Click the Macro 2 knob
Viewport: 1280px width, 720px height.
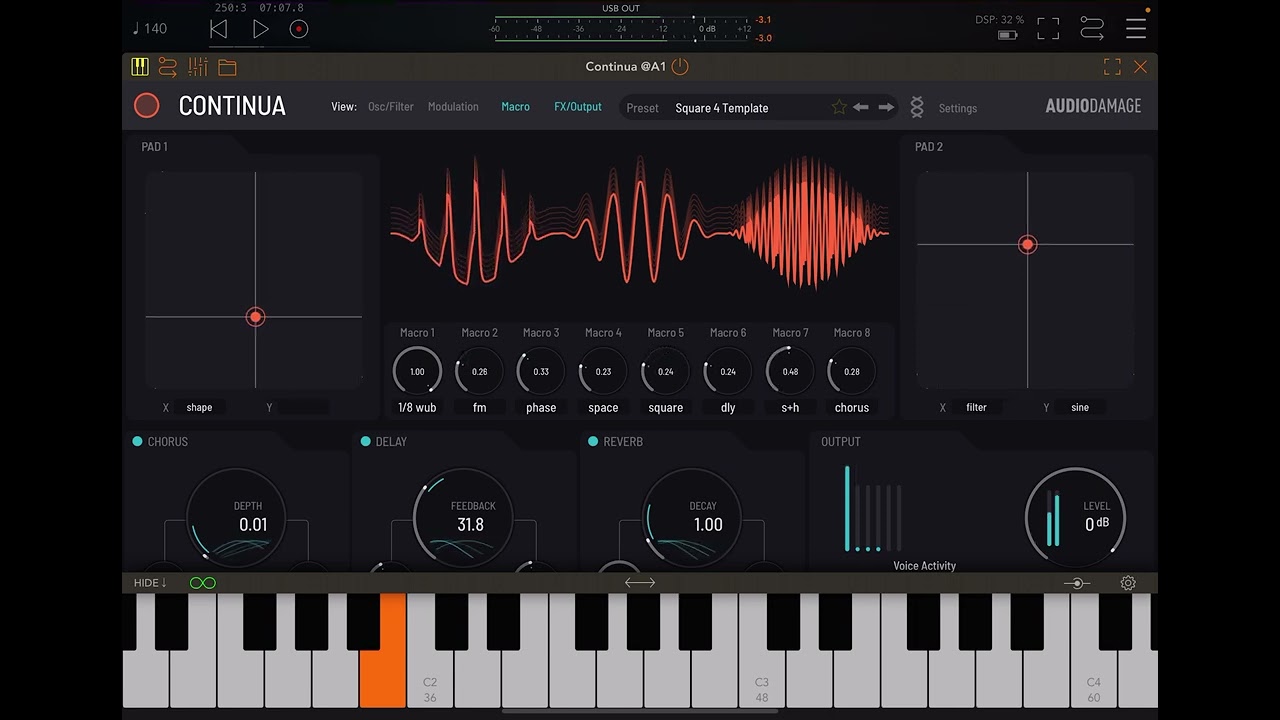tap(480, 371)
